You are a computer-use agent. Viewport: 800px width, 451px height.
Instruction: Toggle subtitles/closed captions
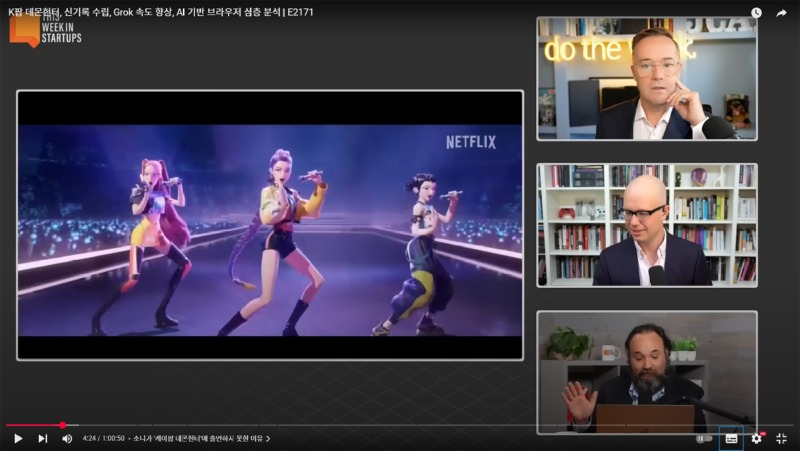tap(731, 438)
